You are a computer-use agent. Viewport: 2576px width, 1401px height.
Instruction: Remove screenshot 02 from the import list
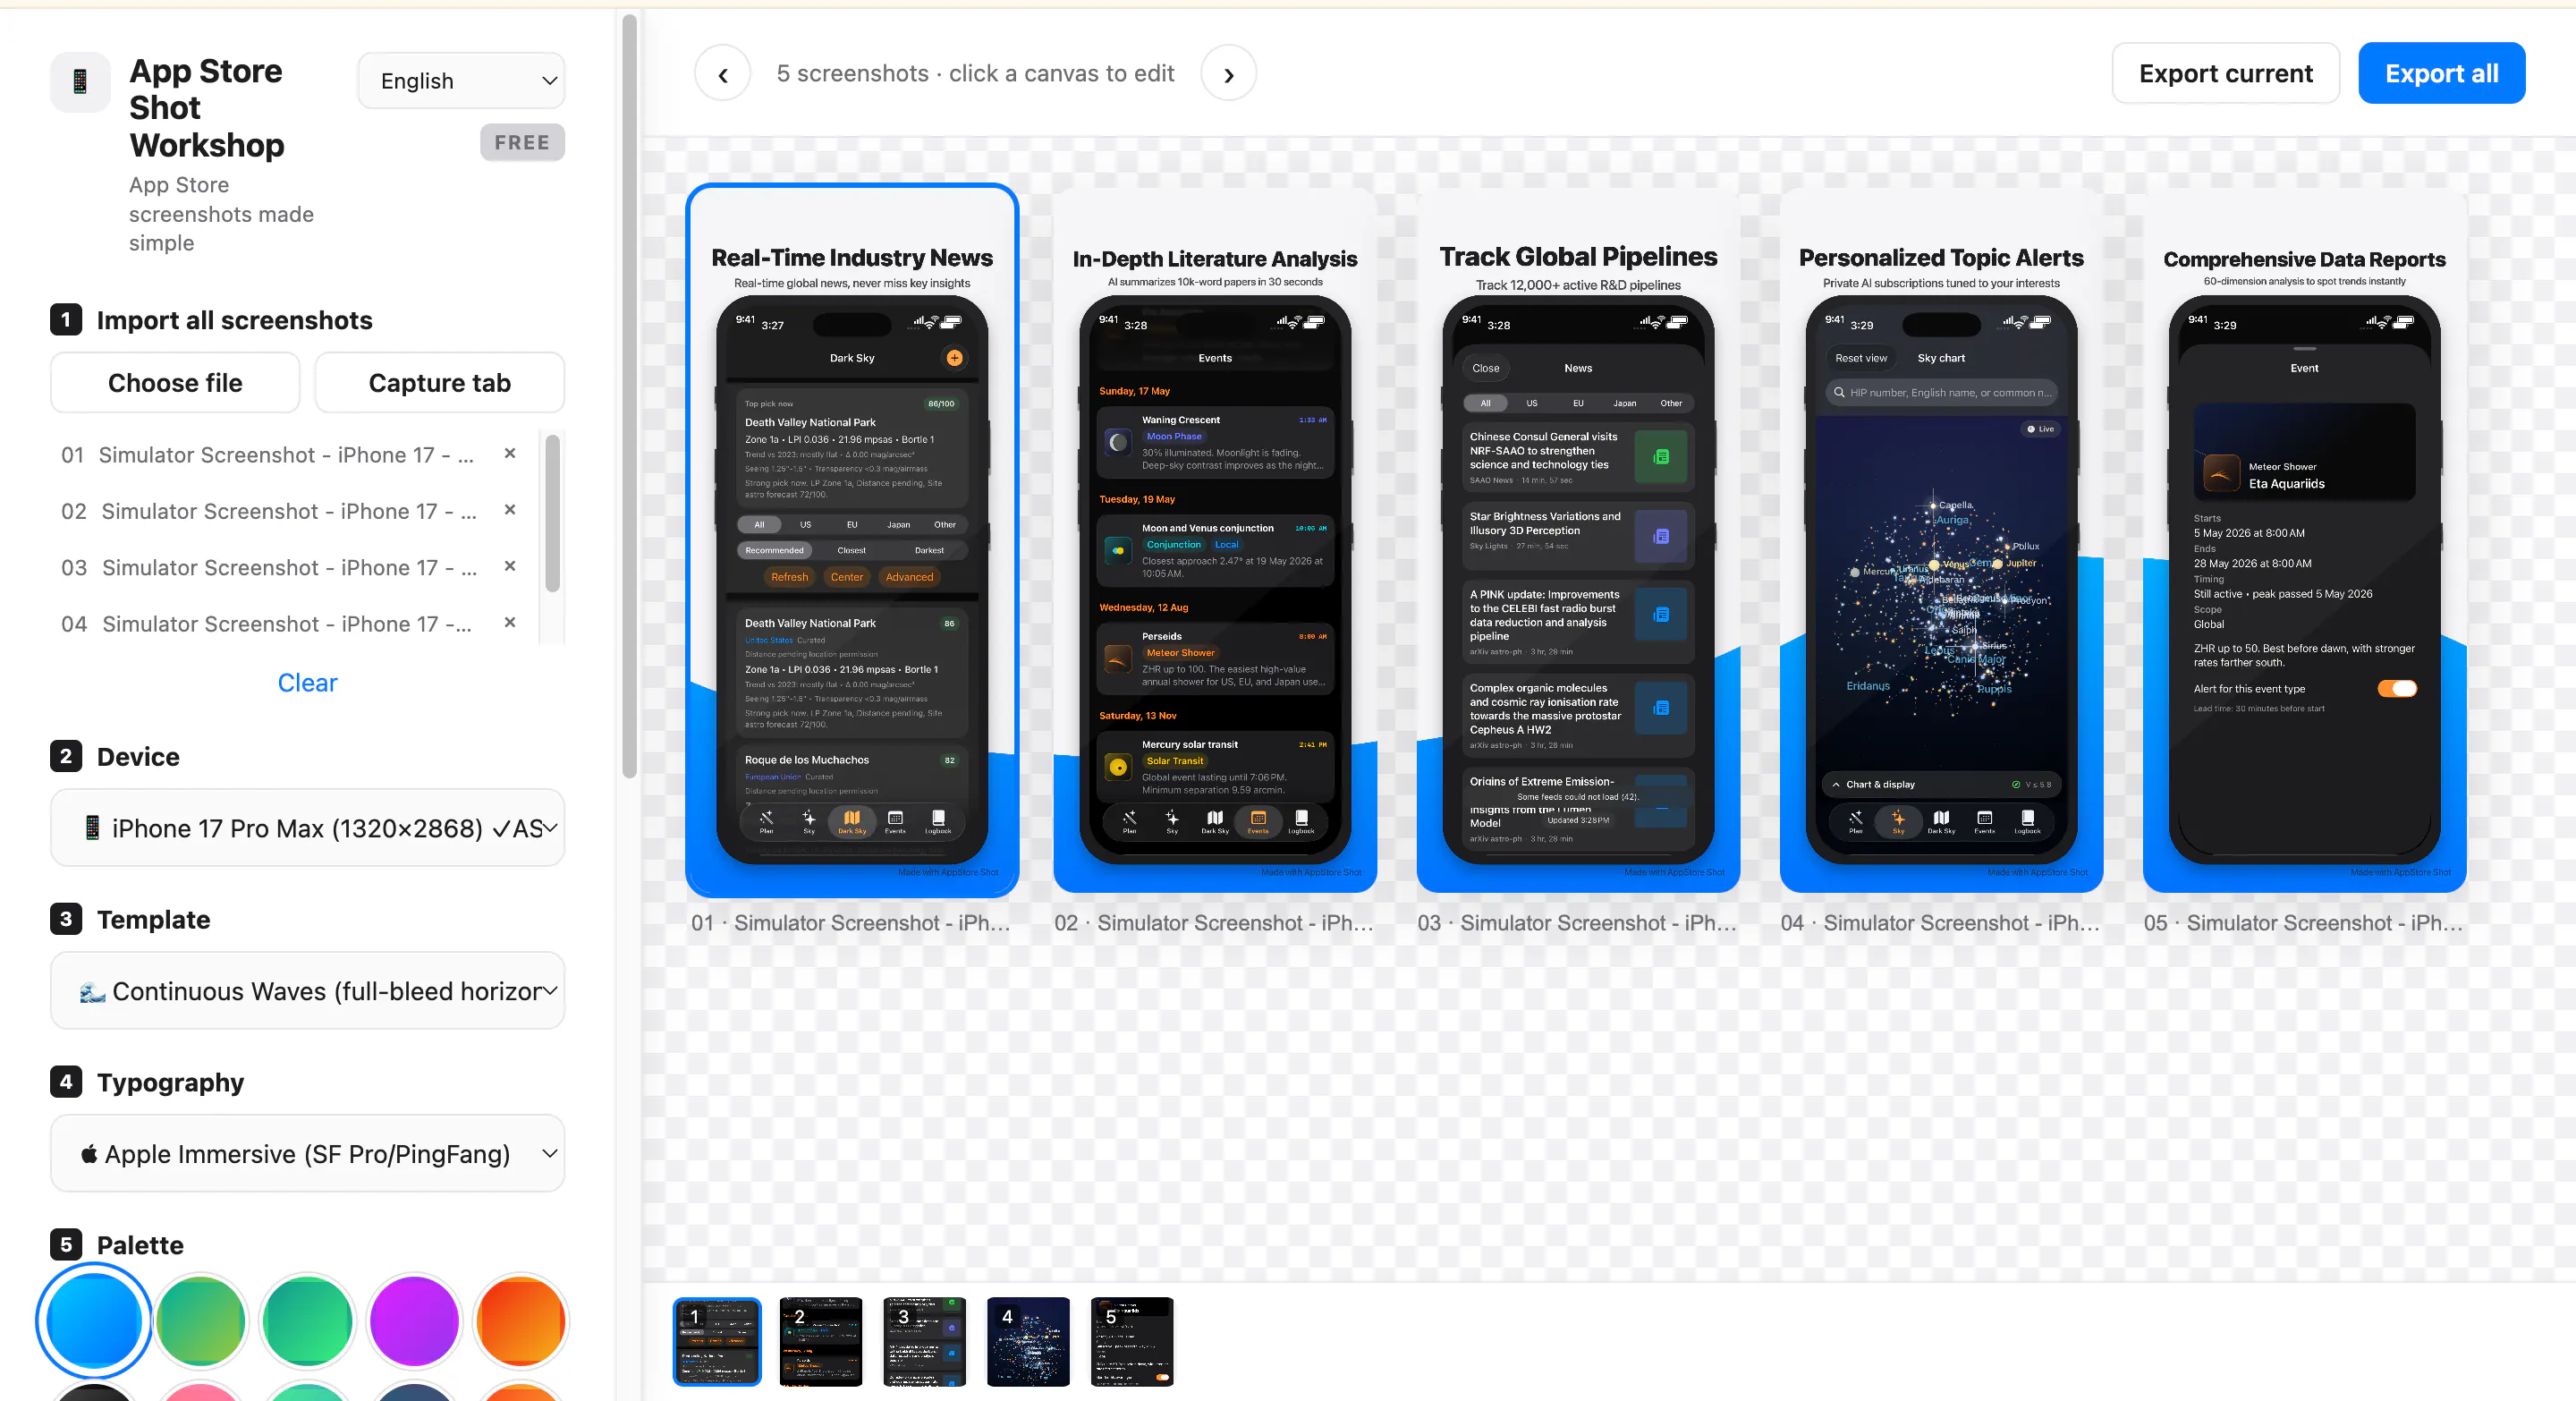tap(510, 510)
